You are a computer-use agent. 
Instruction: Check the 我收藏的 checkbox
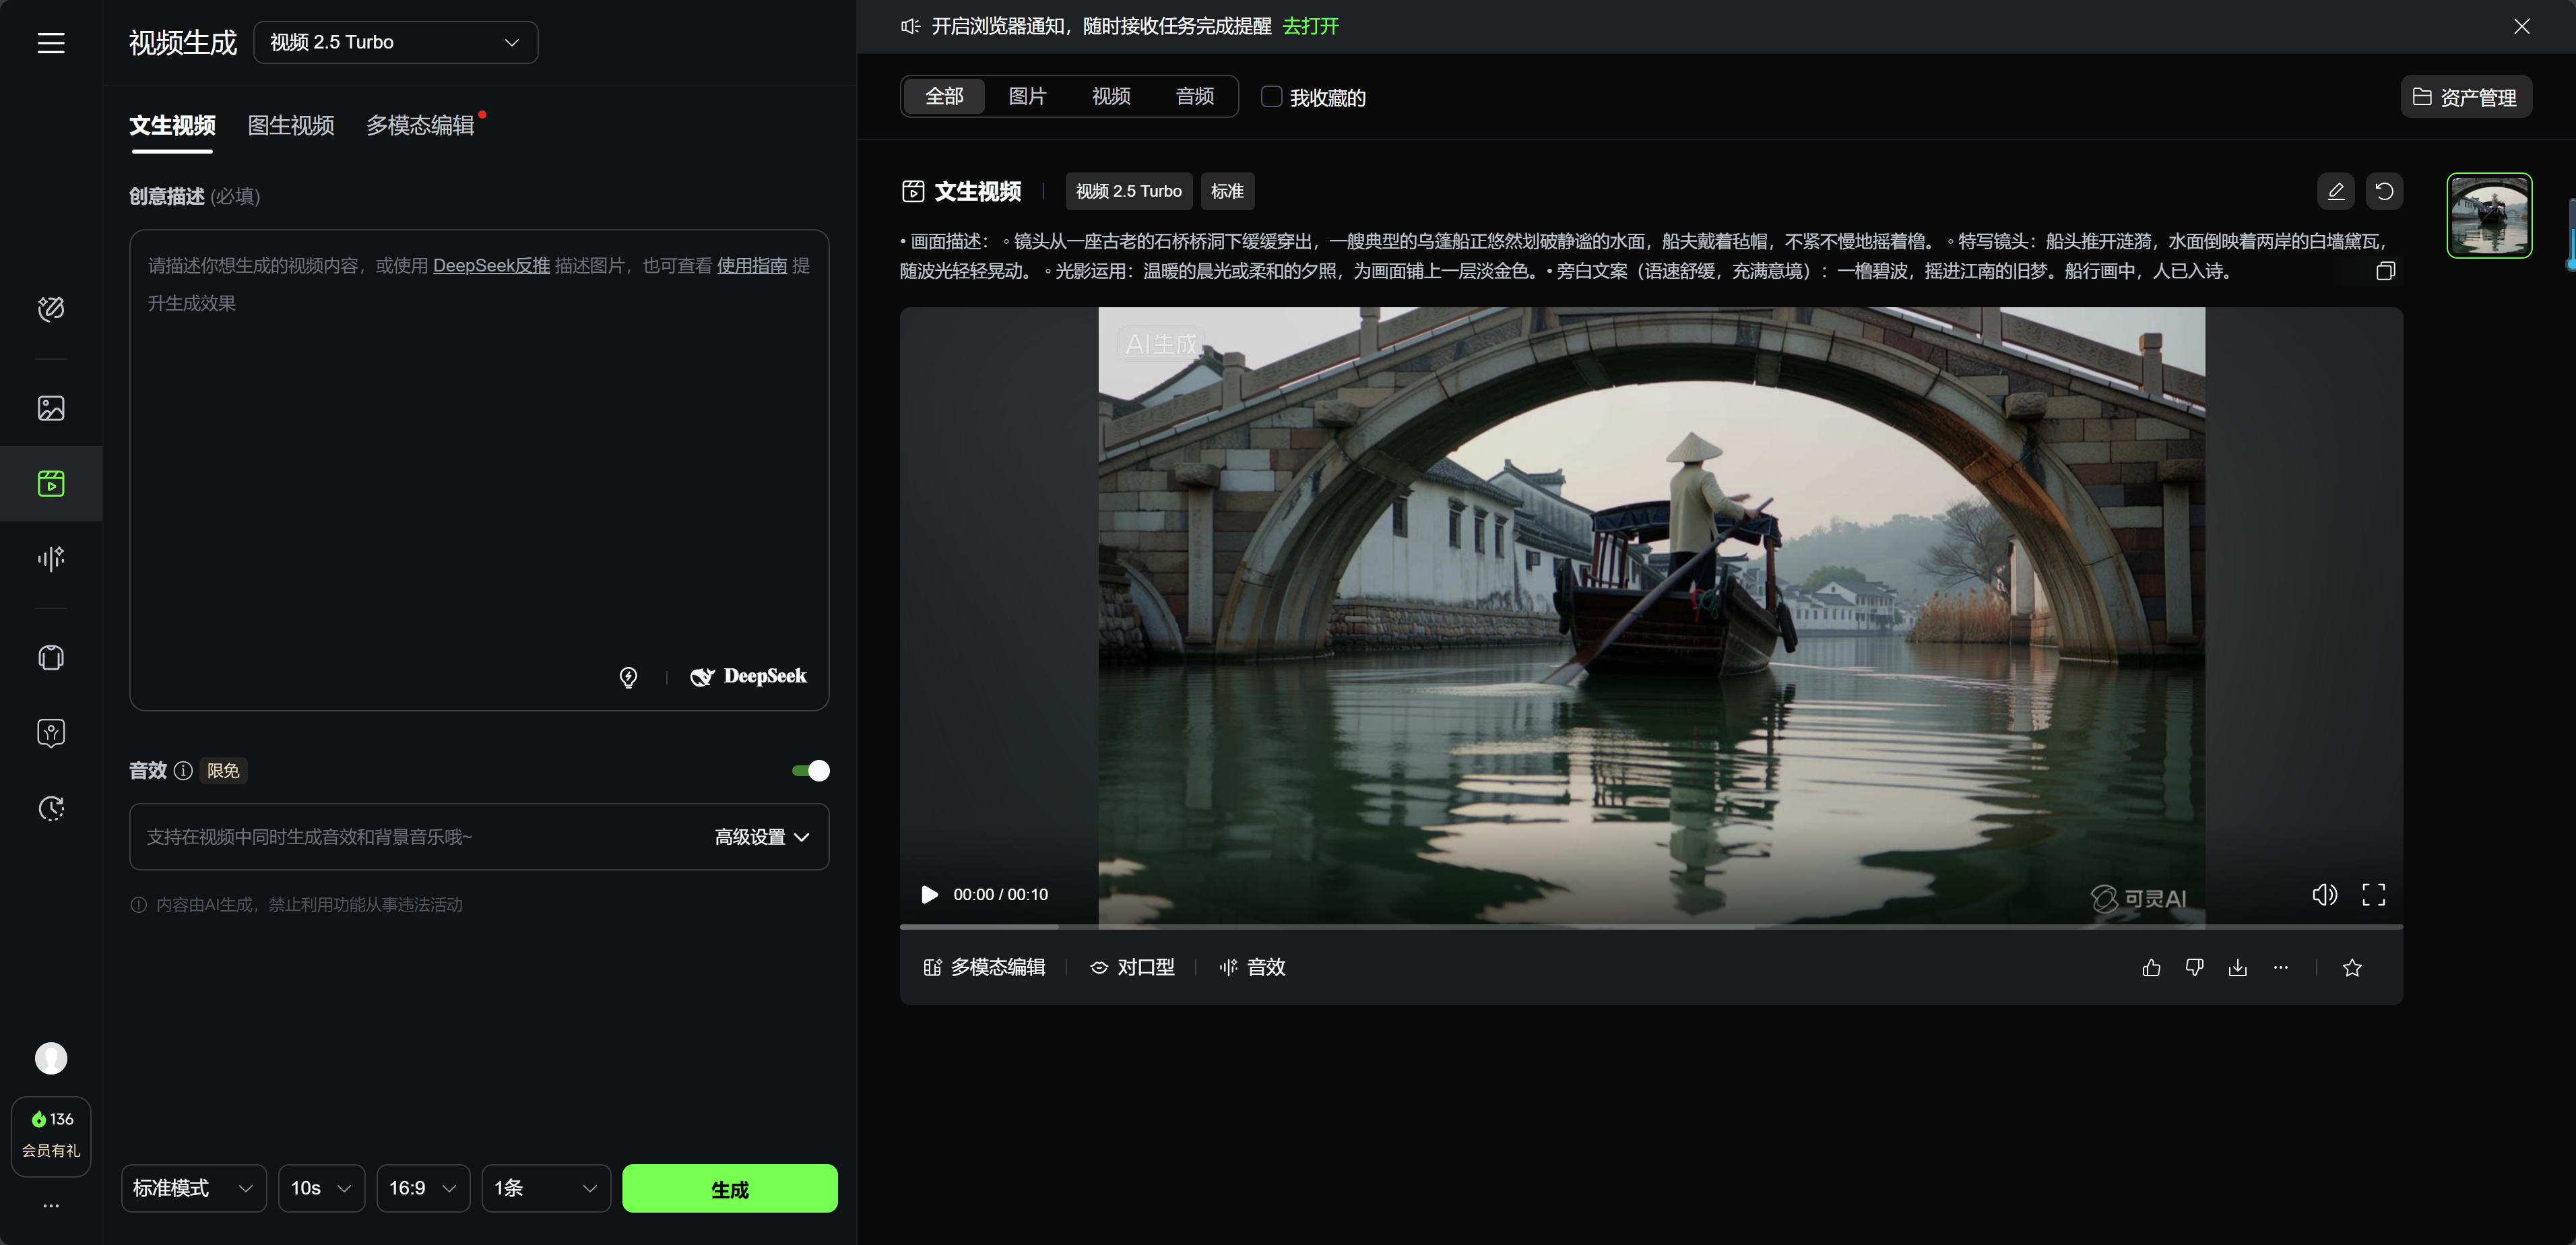point(1271,97)
